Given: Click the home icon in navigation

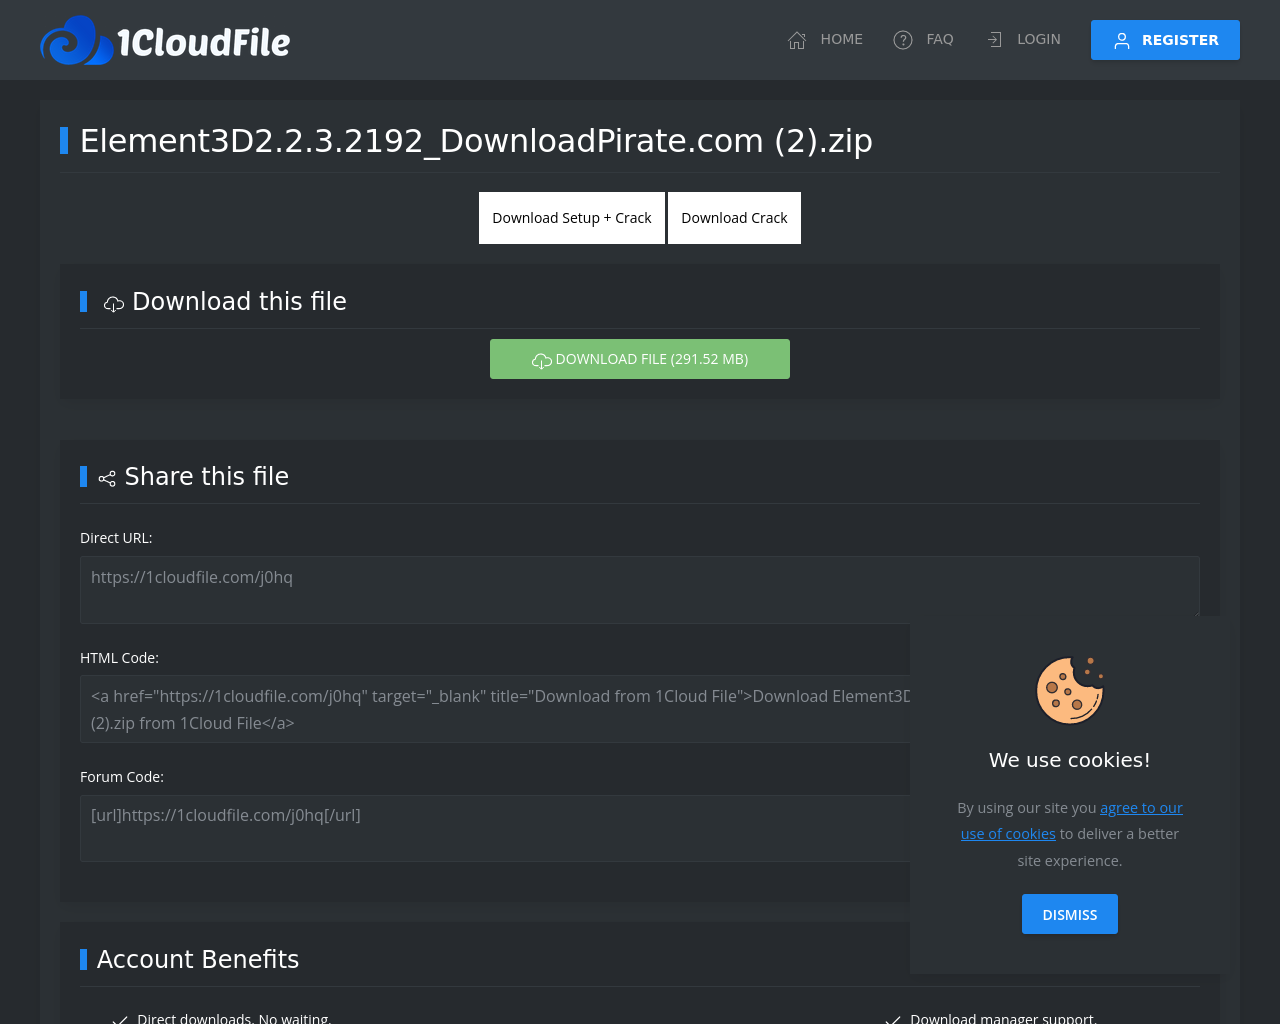Looking at the screenshot, I should (x=797, y=40).
